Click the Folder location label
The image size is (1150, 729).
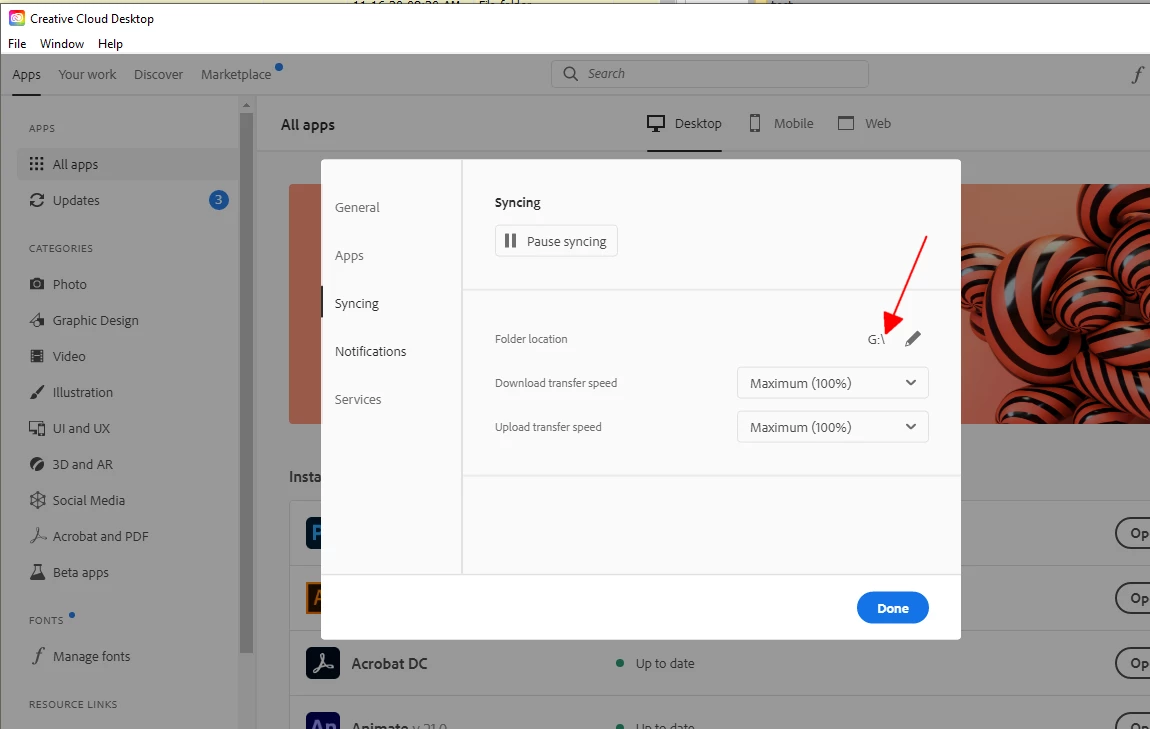(531, 339)
